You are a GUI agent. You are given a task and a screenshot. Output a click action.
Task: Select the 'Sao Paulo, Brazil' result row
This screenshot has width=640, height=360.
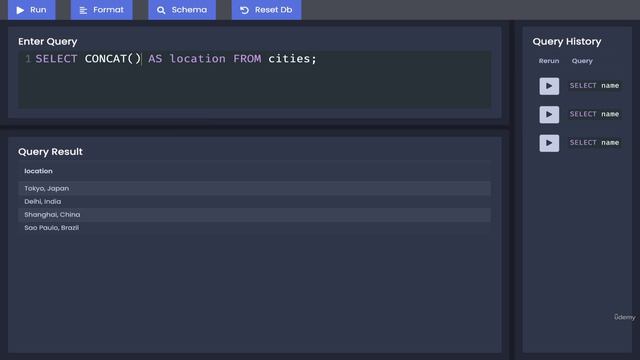click(254, 227)
